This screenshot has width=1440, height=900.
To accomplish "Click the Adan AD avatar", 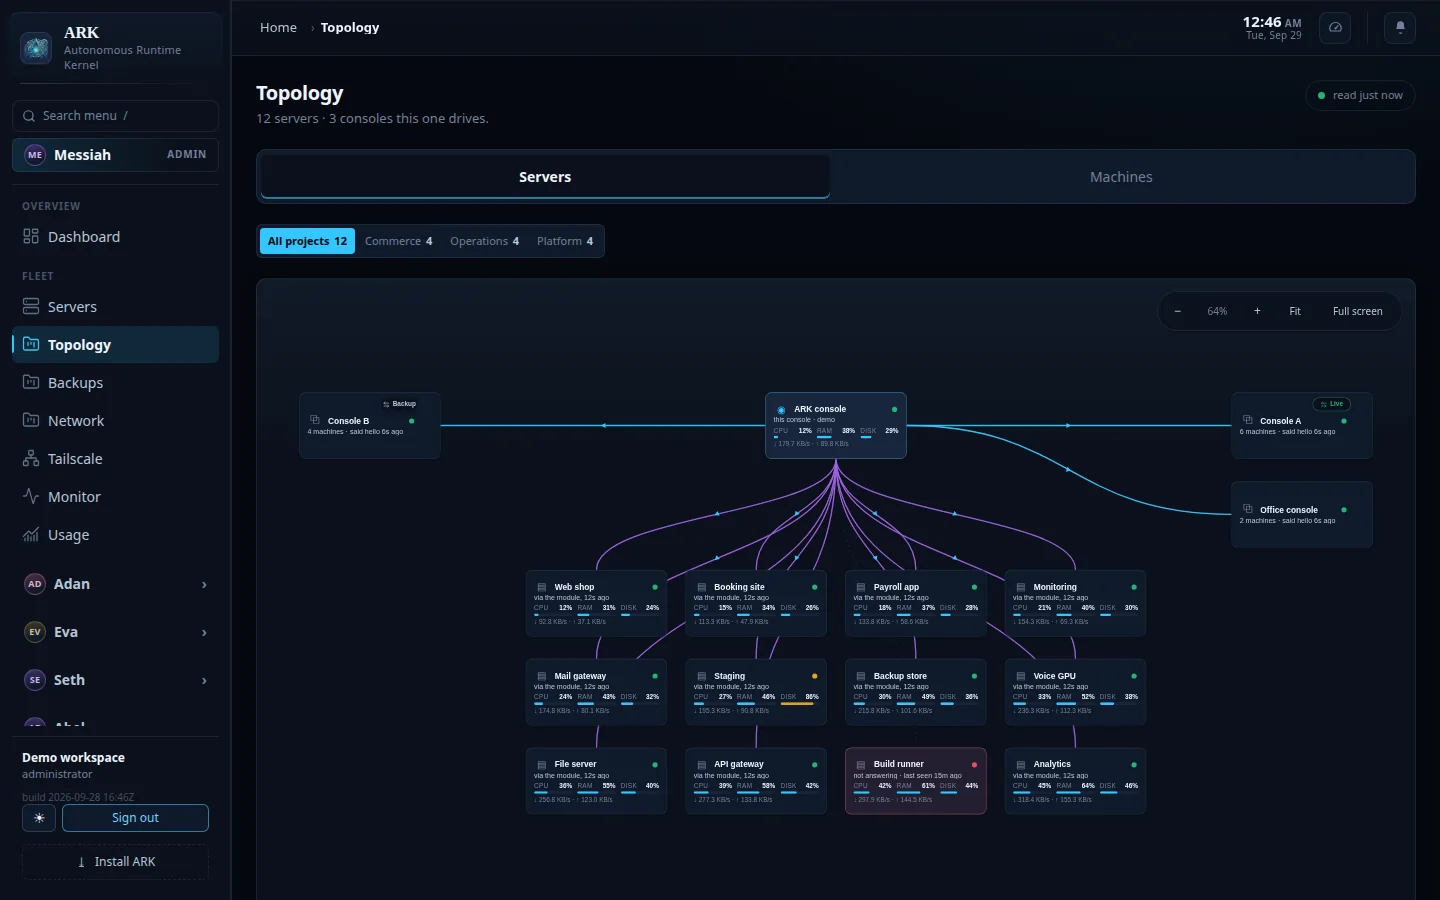I will point(35,584).
